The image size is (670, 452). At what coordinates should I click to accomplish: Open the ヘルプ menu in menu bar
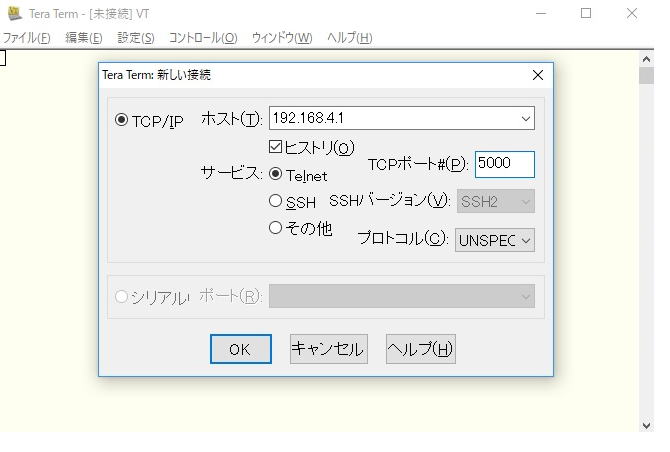coord(350,38)
